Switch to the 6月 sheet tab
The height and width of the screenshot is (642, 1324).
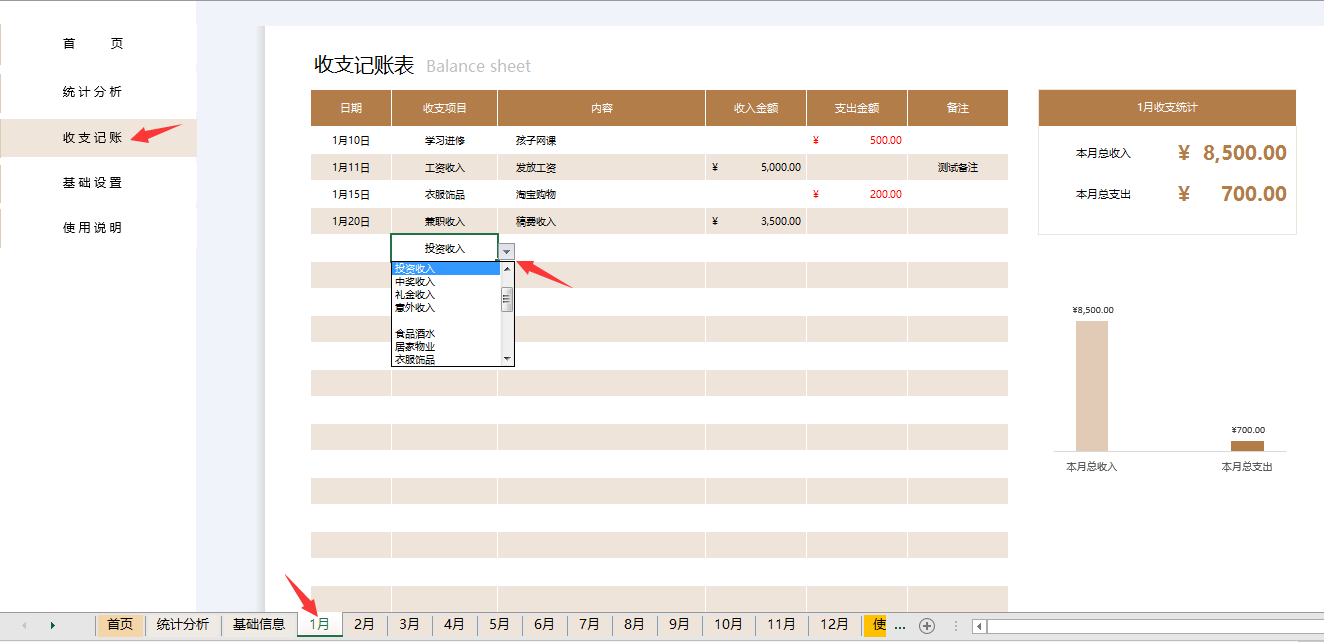point(545,624)
